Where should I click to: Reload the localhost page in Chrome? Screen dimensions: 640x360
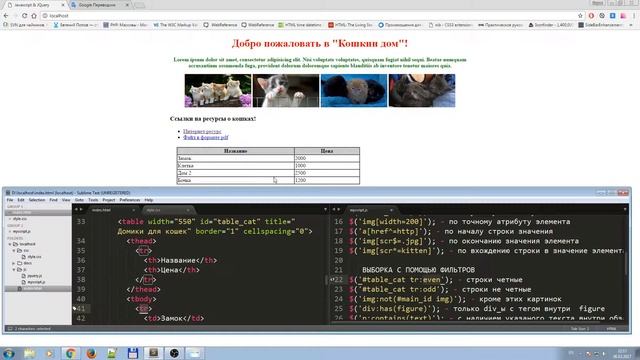coord(24,16)
